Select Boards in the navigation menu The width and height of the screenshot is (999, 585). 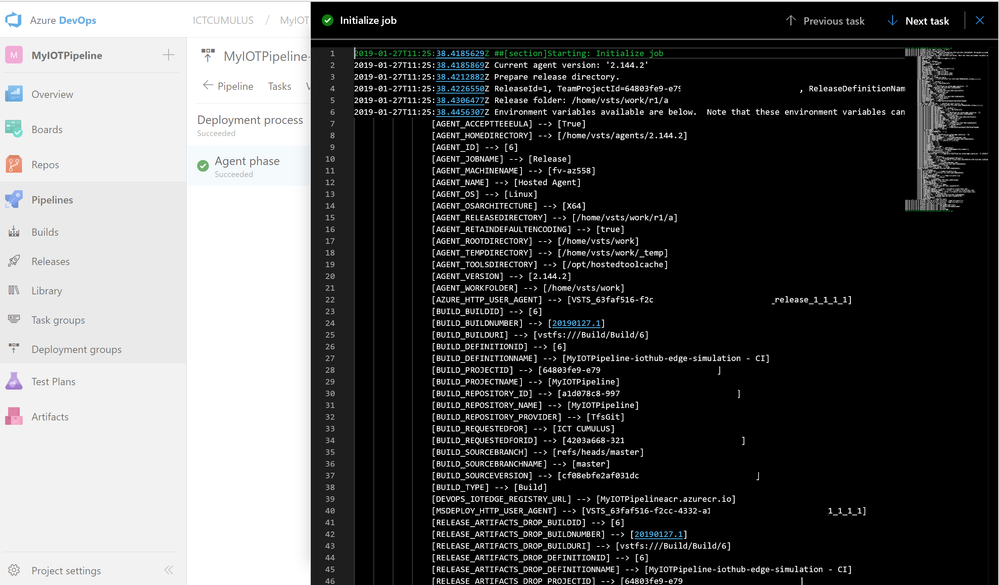tap(47, 129)
